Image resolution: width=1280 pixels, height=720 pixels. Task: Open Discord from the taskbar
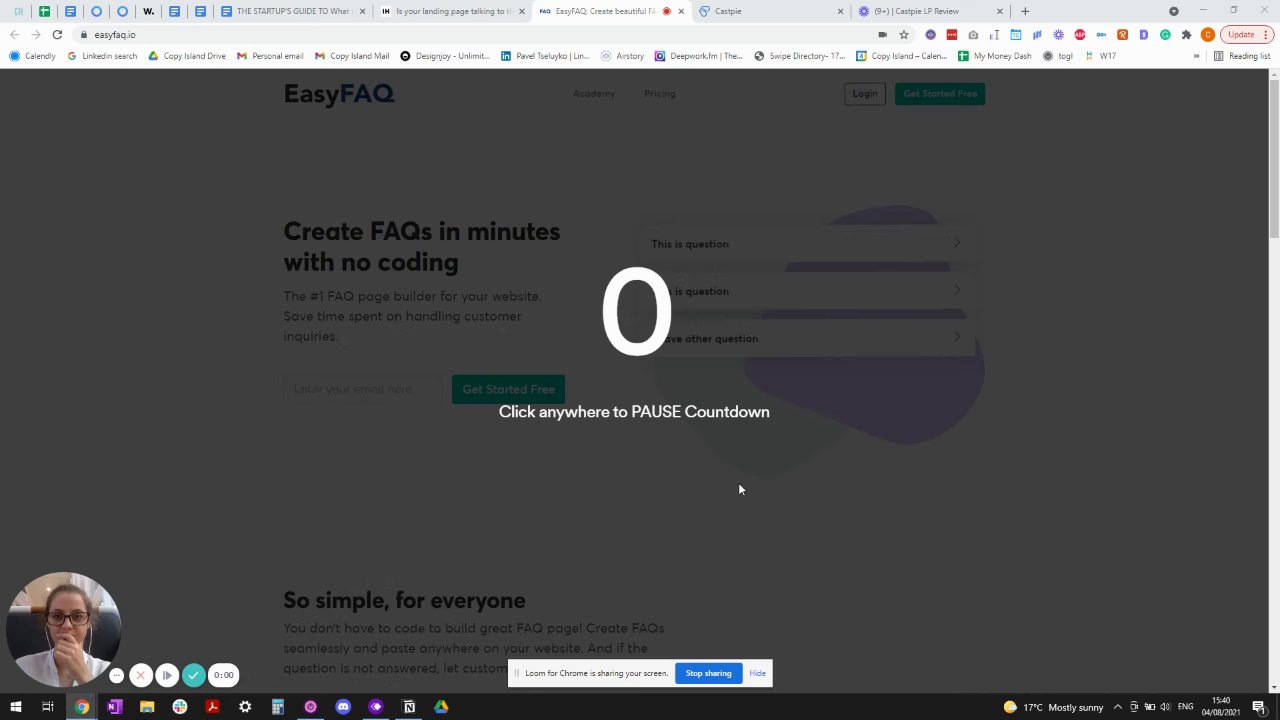[x=343, y=707]
